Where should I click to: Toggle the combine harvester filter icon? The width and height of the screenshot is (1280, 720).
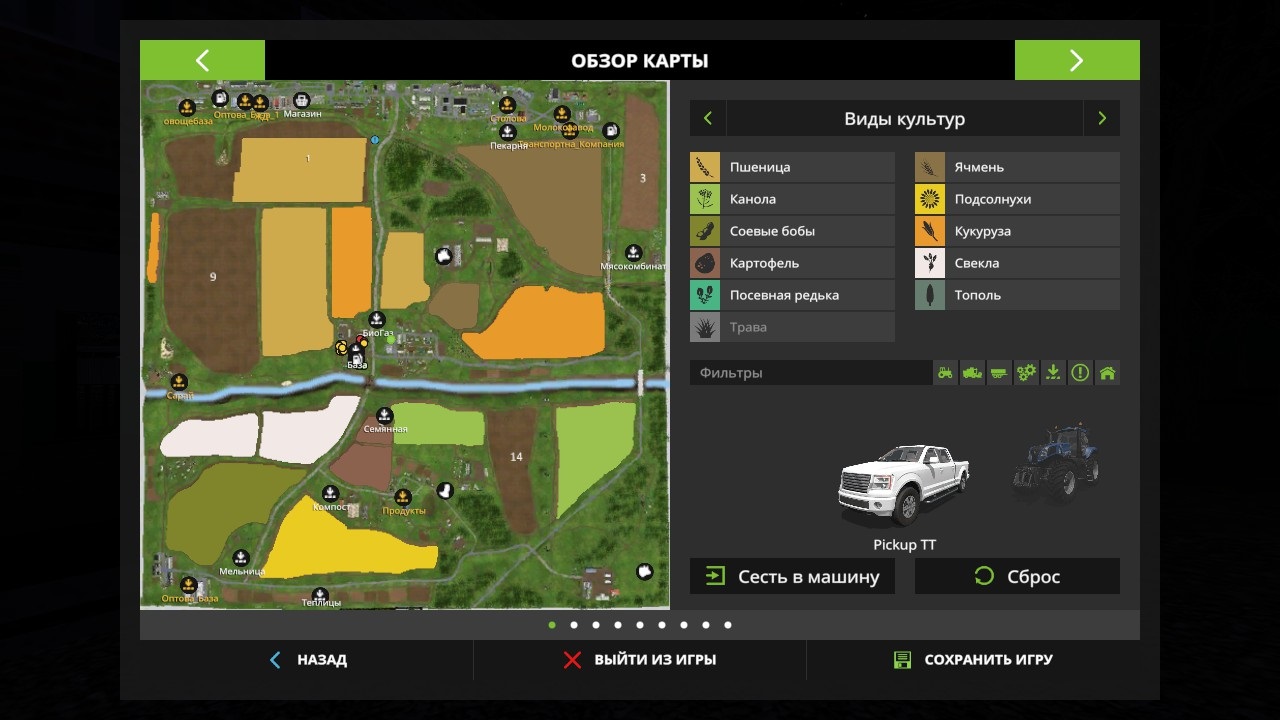point(972,373)
